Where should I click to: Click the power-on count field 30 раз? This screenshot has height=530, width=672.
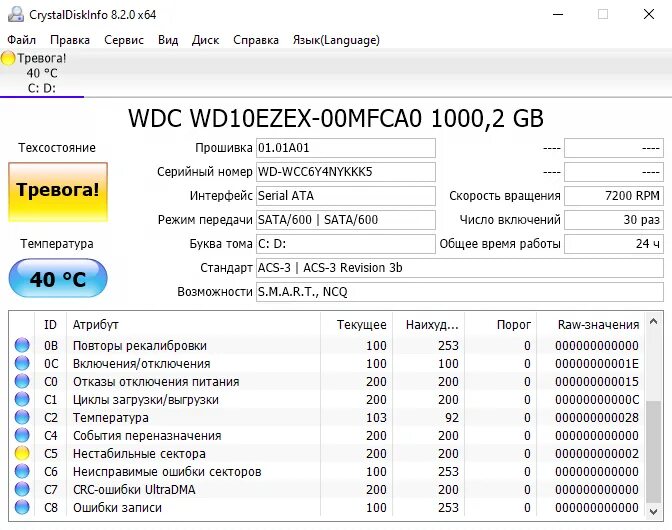point(614,220)
